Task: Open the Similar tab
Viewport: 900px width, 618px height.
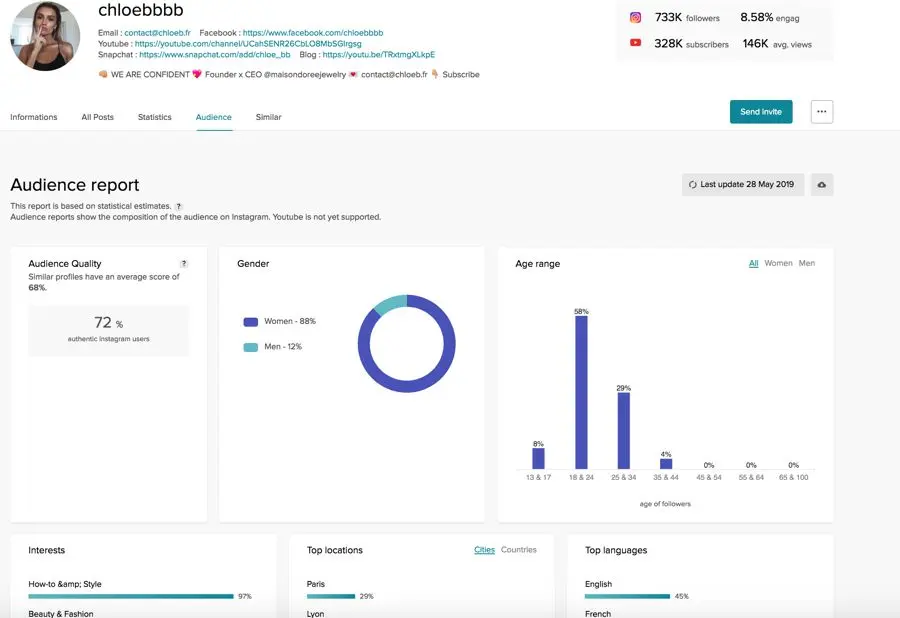Action: (268, 117)
